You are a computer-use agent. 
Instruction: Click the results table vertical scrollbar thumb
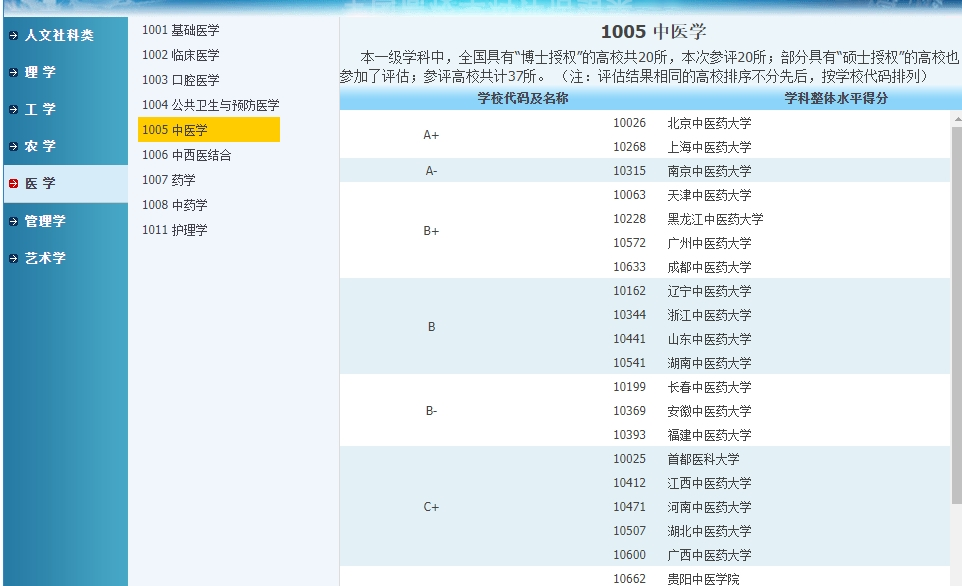coord(956,315)
